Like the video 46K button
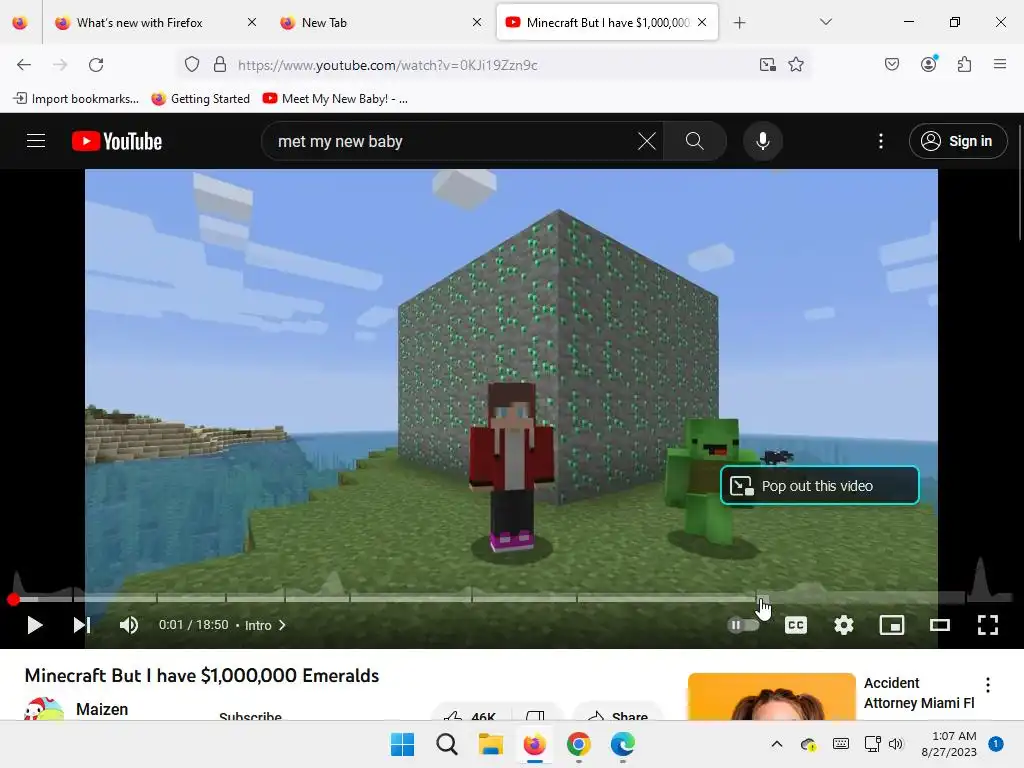The width and height of the screenshot is (1024, 768). tap(470, 713)
